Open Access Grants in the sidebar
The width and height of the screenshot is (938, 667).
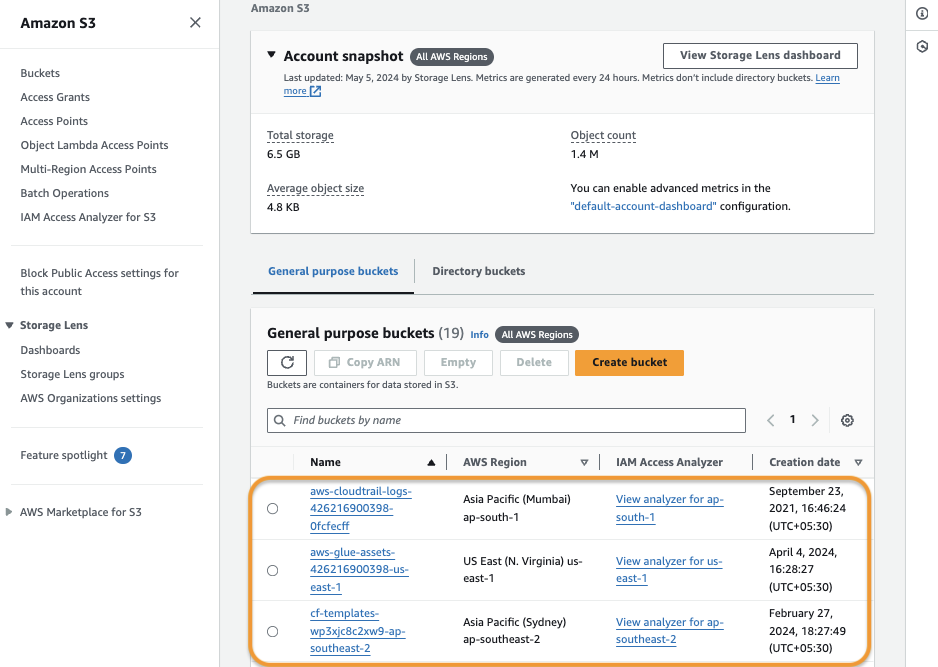click(55, 97)
